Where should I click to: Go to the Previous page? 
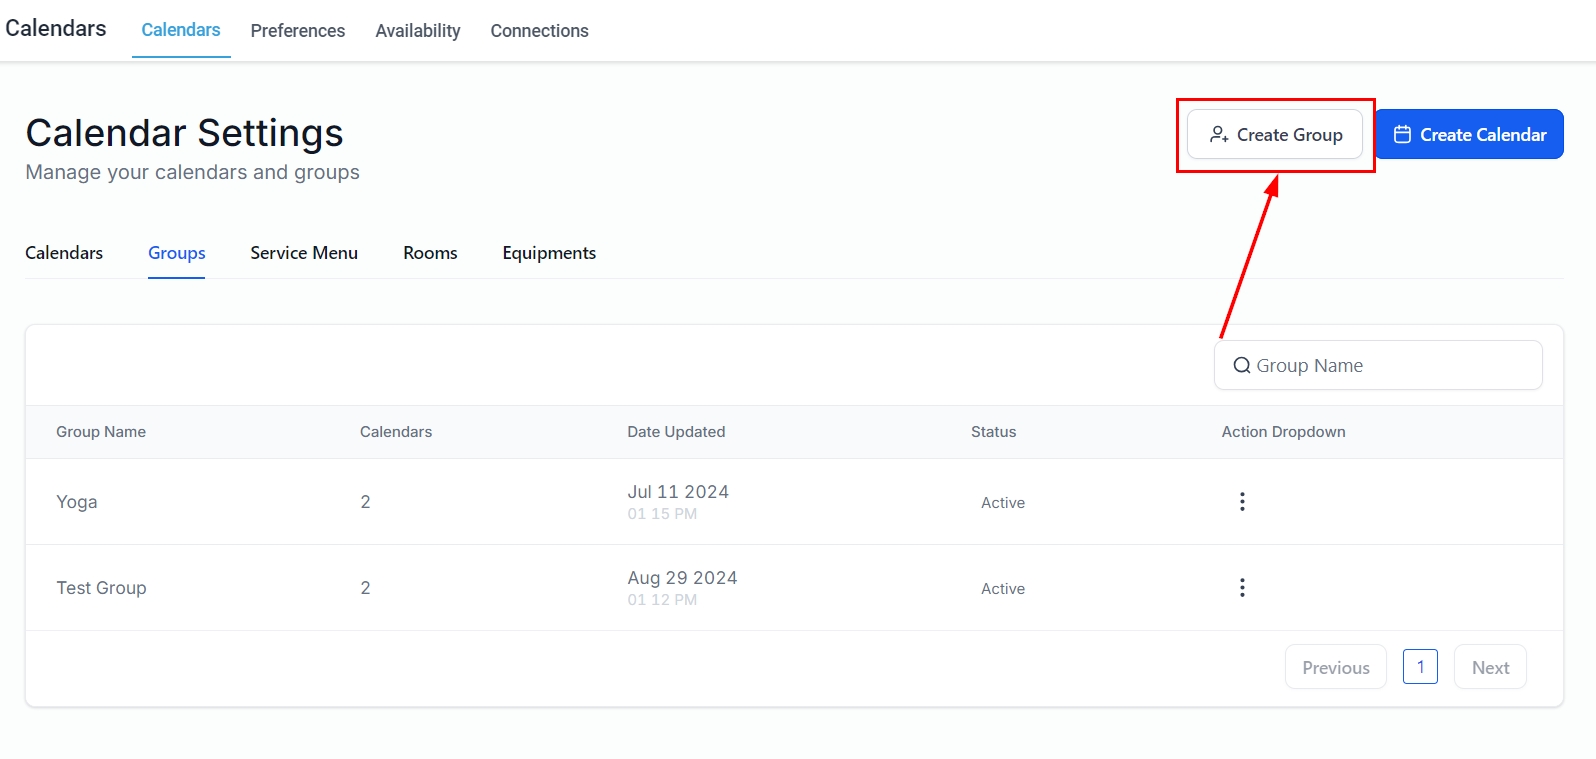coord(1335,668)
